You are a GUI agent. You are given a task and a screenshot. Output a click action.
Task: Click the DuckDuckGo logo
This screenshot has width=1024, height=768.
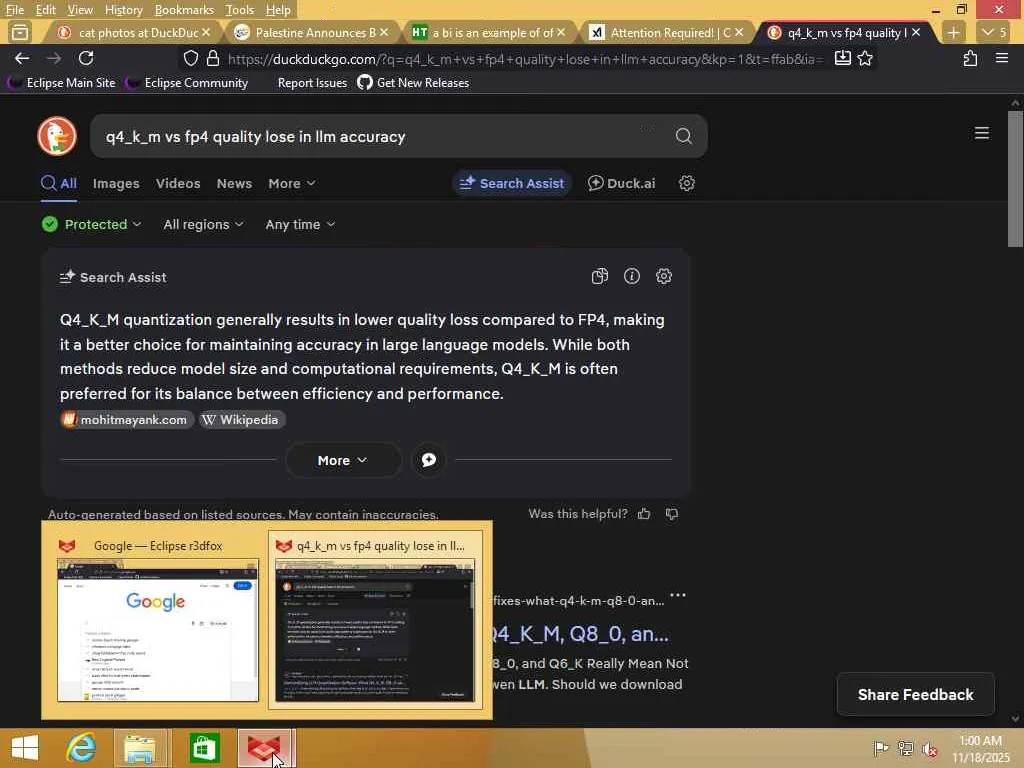pyautogui.click(x=57, y=136)
